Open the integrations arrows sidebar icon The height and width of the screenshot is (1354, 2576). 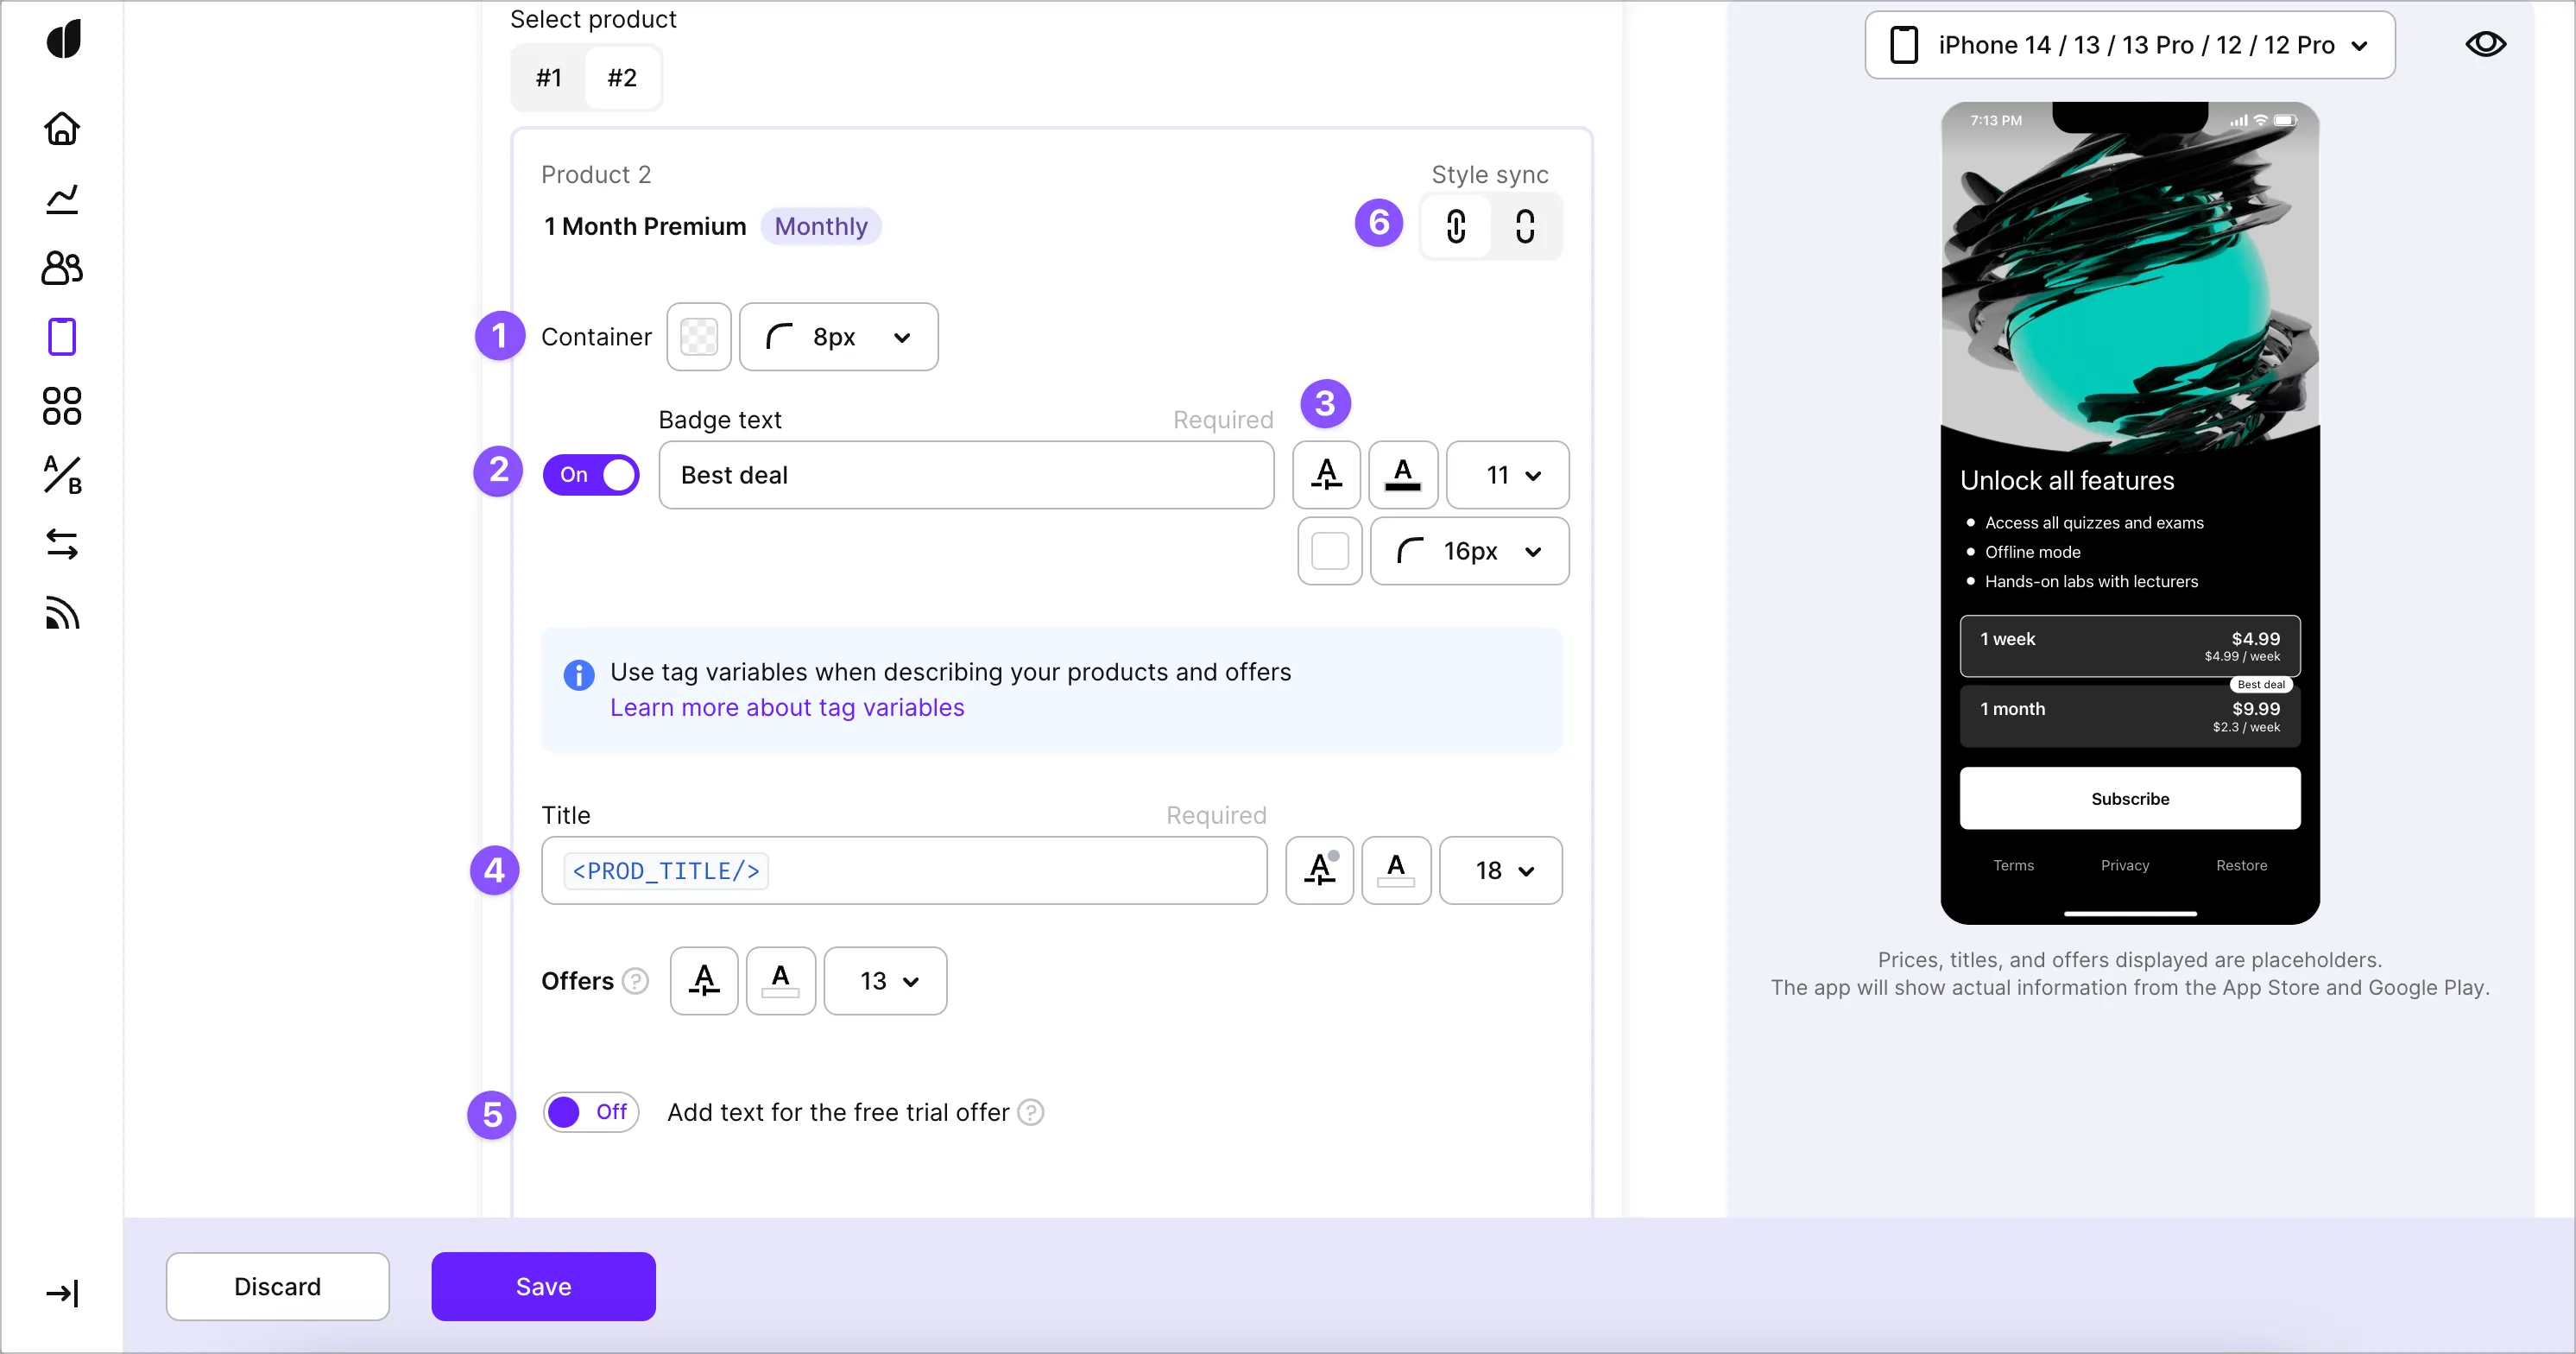click(x=62, y=544)
